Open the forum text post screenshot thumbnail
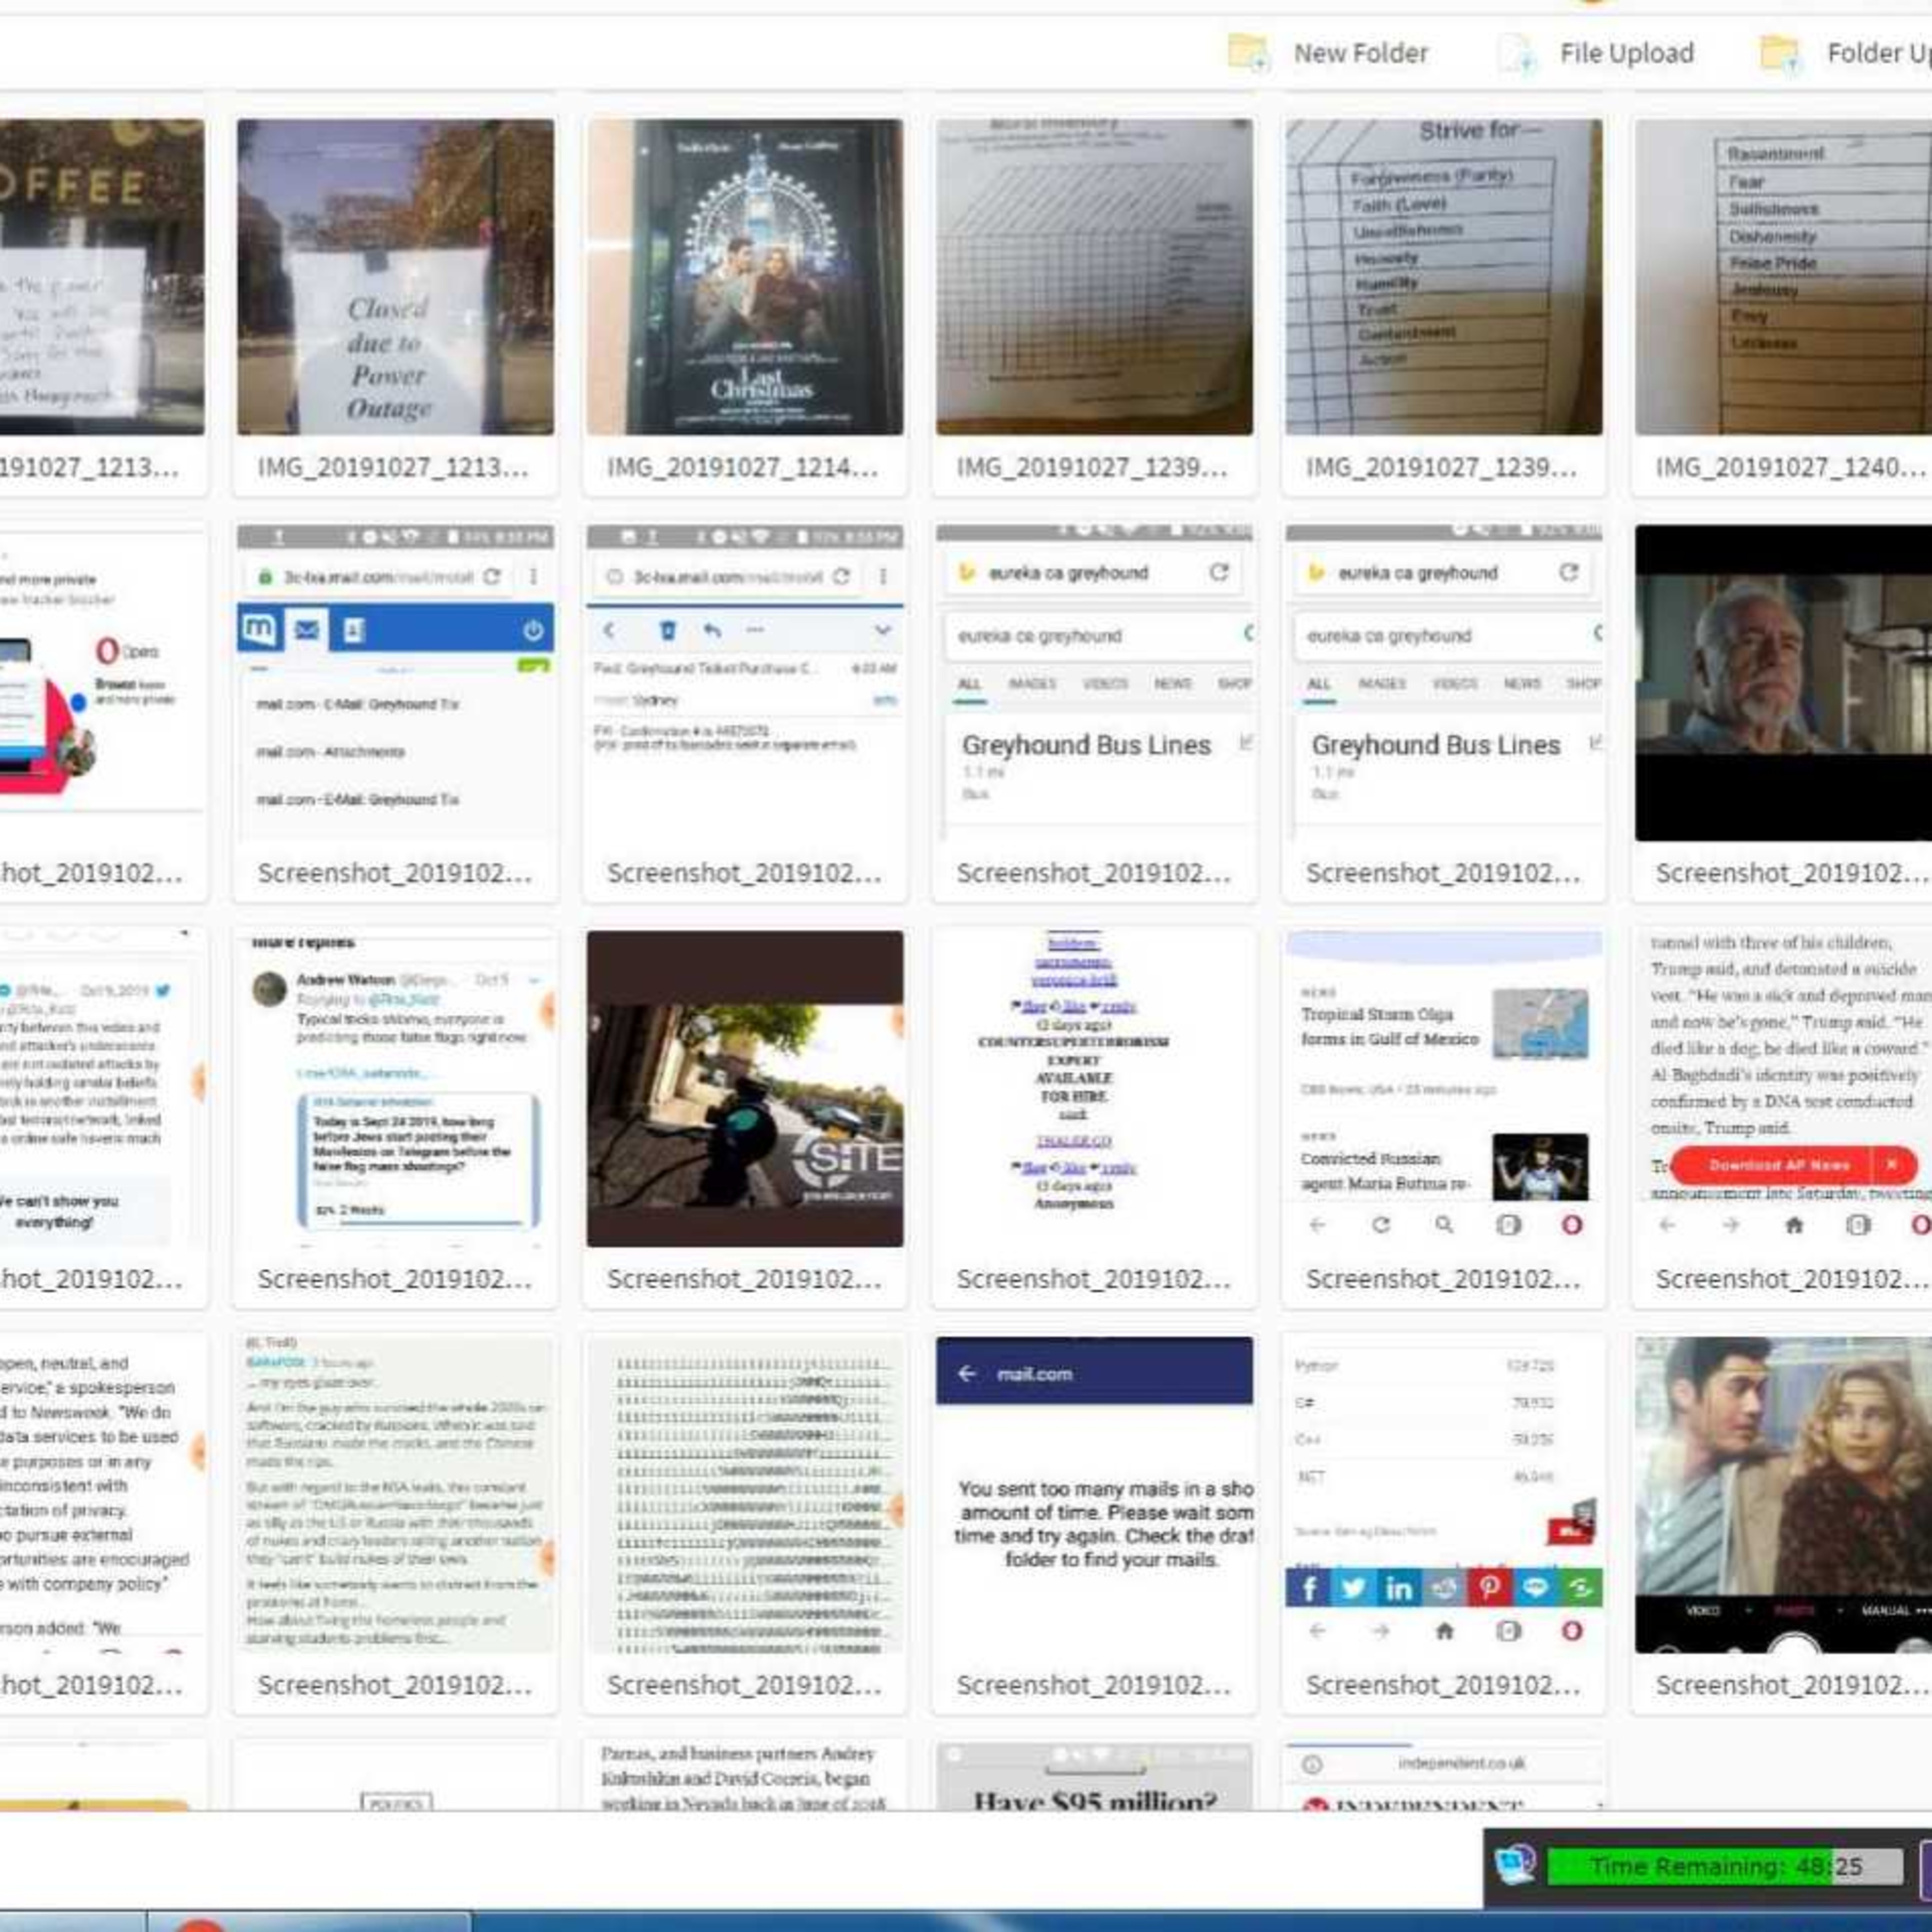Image resolution: width=1932 pixels, height=1932 pixels. tap(395, 1495)
